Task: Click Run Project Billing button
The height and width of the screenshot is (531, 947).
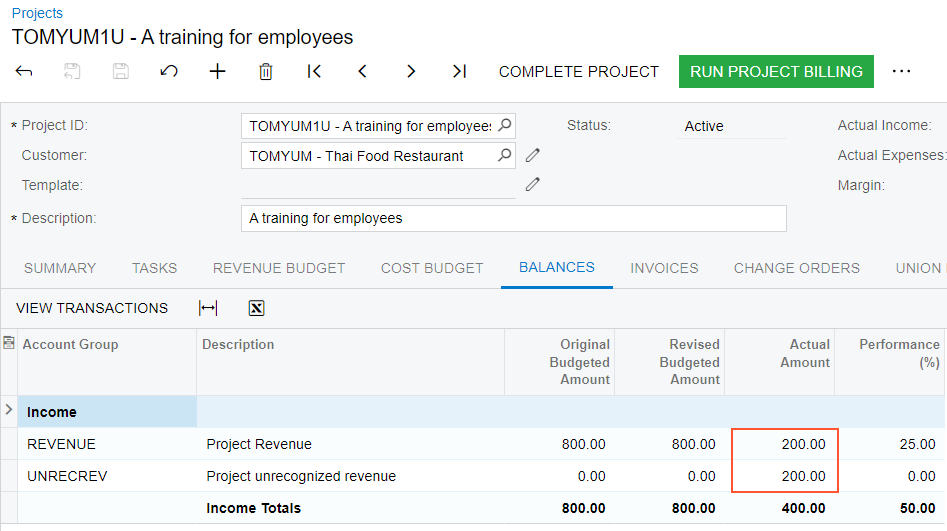Action: point(776,71)
